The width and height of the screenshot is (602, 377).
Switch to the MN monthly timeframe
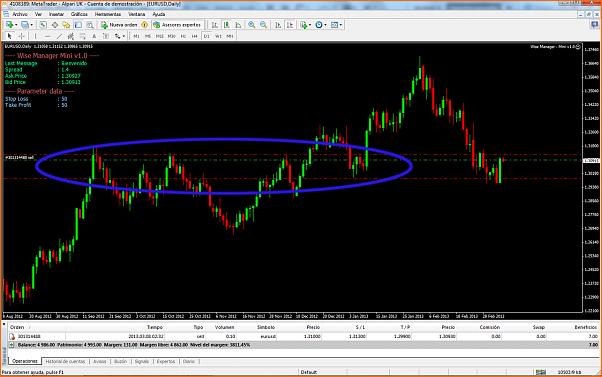[x=230, y=36]
